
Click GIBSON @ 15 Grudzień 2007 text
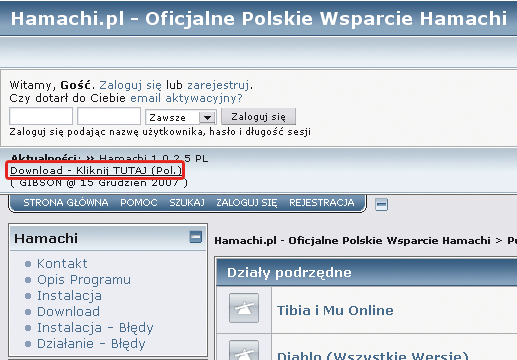tap(99, 183)
